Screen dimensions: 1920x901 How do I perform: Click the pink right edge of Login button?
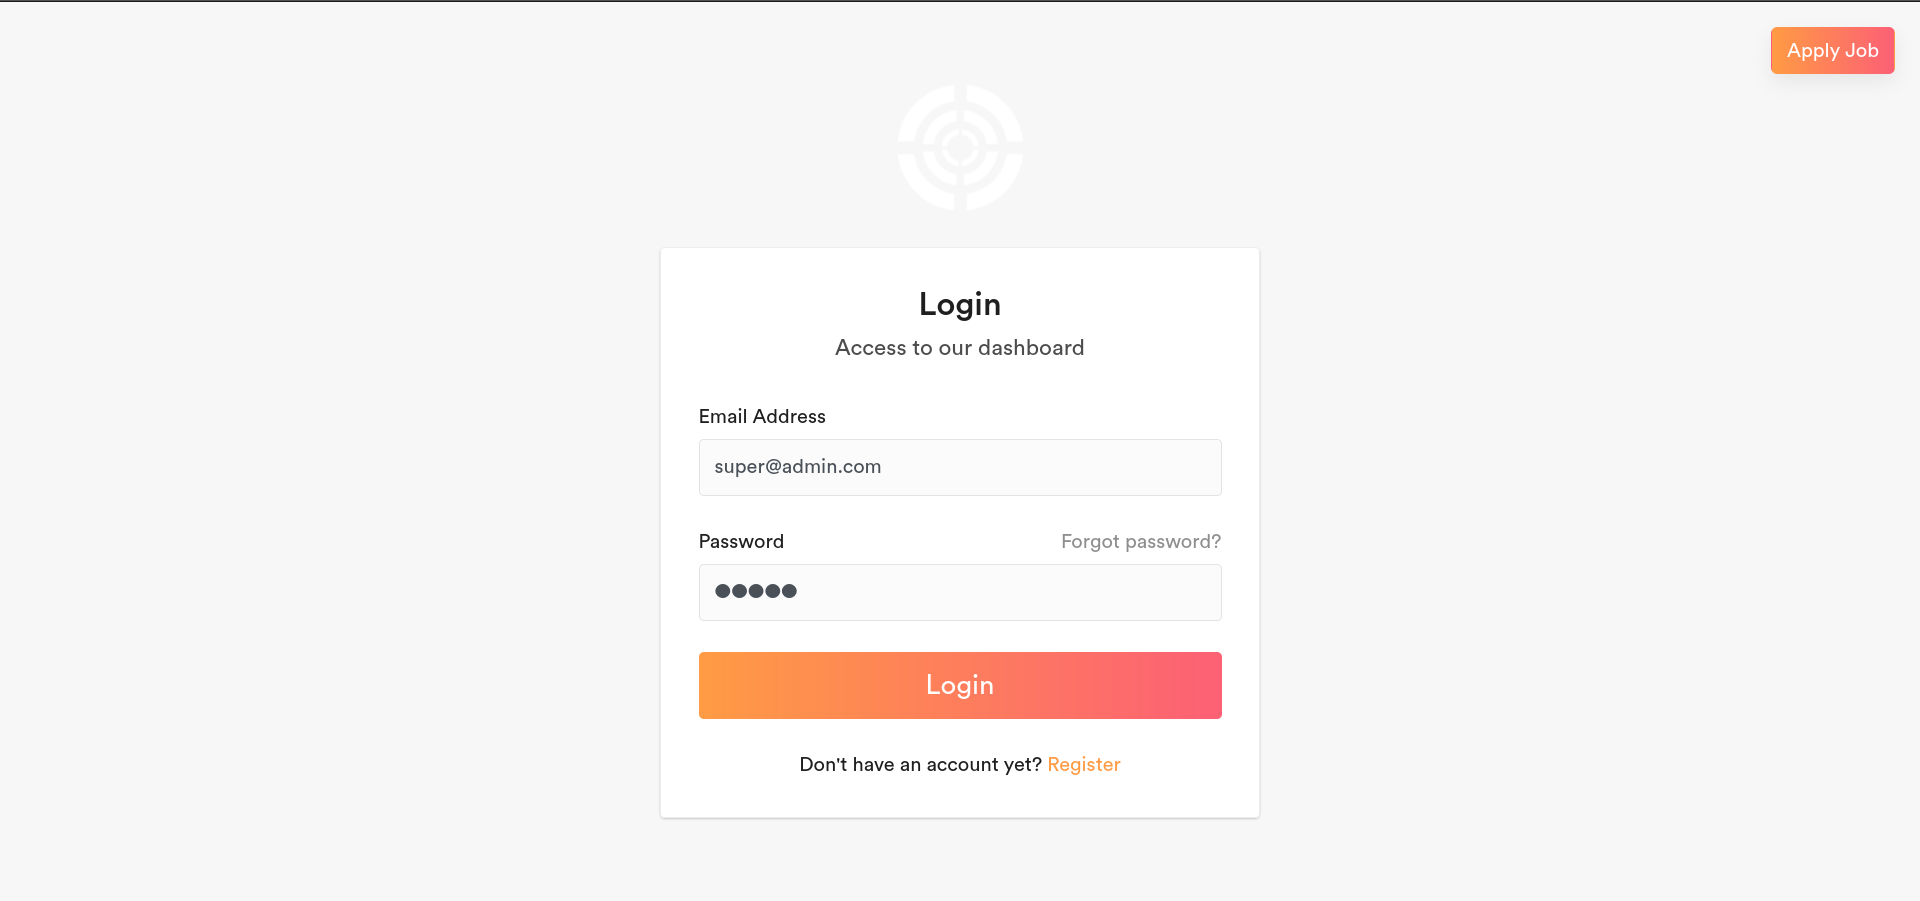[x=1206, y=685]
